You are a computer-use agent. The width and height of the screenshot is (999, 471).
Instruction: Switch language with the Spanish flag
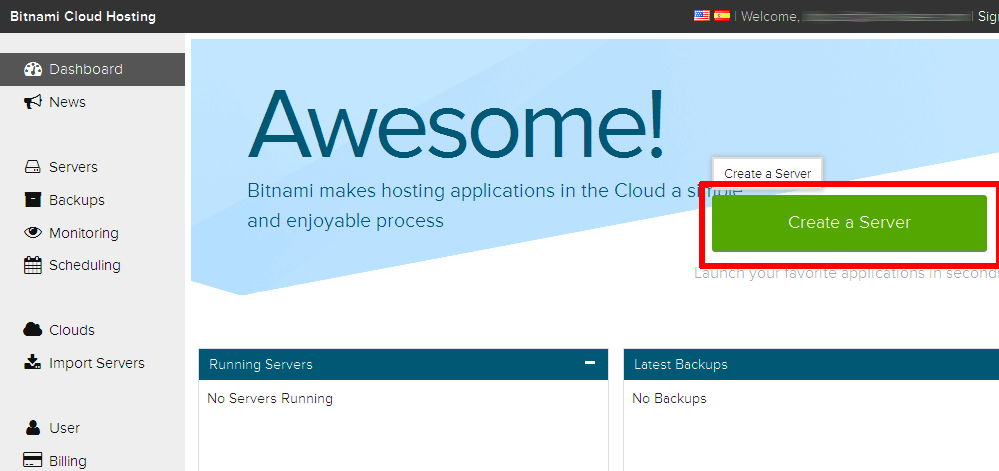(x=722, y=16)
